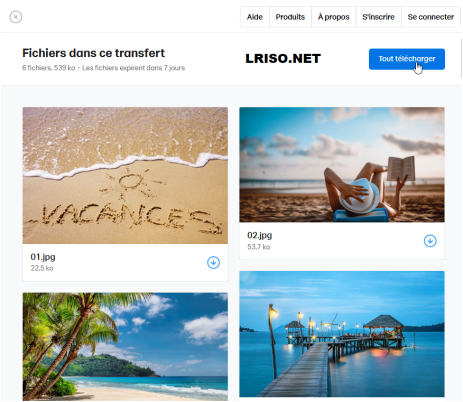Open the palm tree beach thumbnail
The width and height of the screenshot is (463, 402).
tap(125, 346)
